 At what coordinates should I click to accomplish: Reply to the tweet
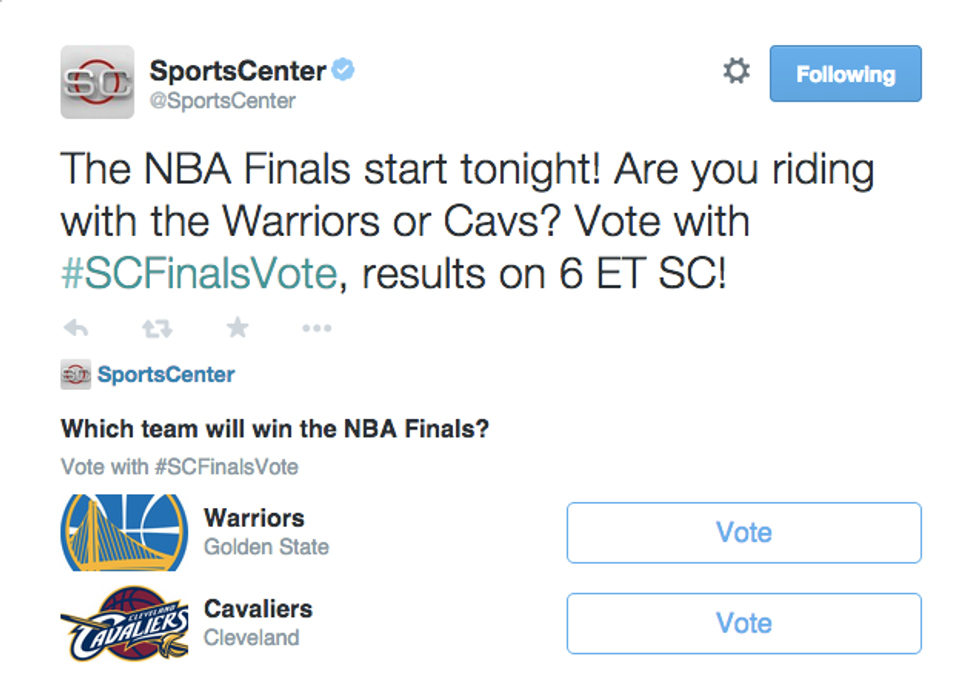coord(76,328)
